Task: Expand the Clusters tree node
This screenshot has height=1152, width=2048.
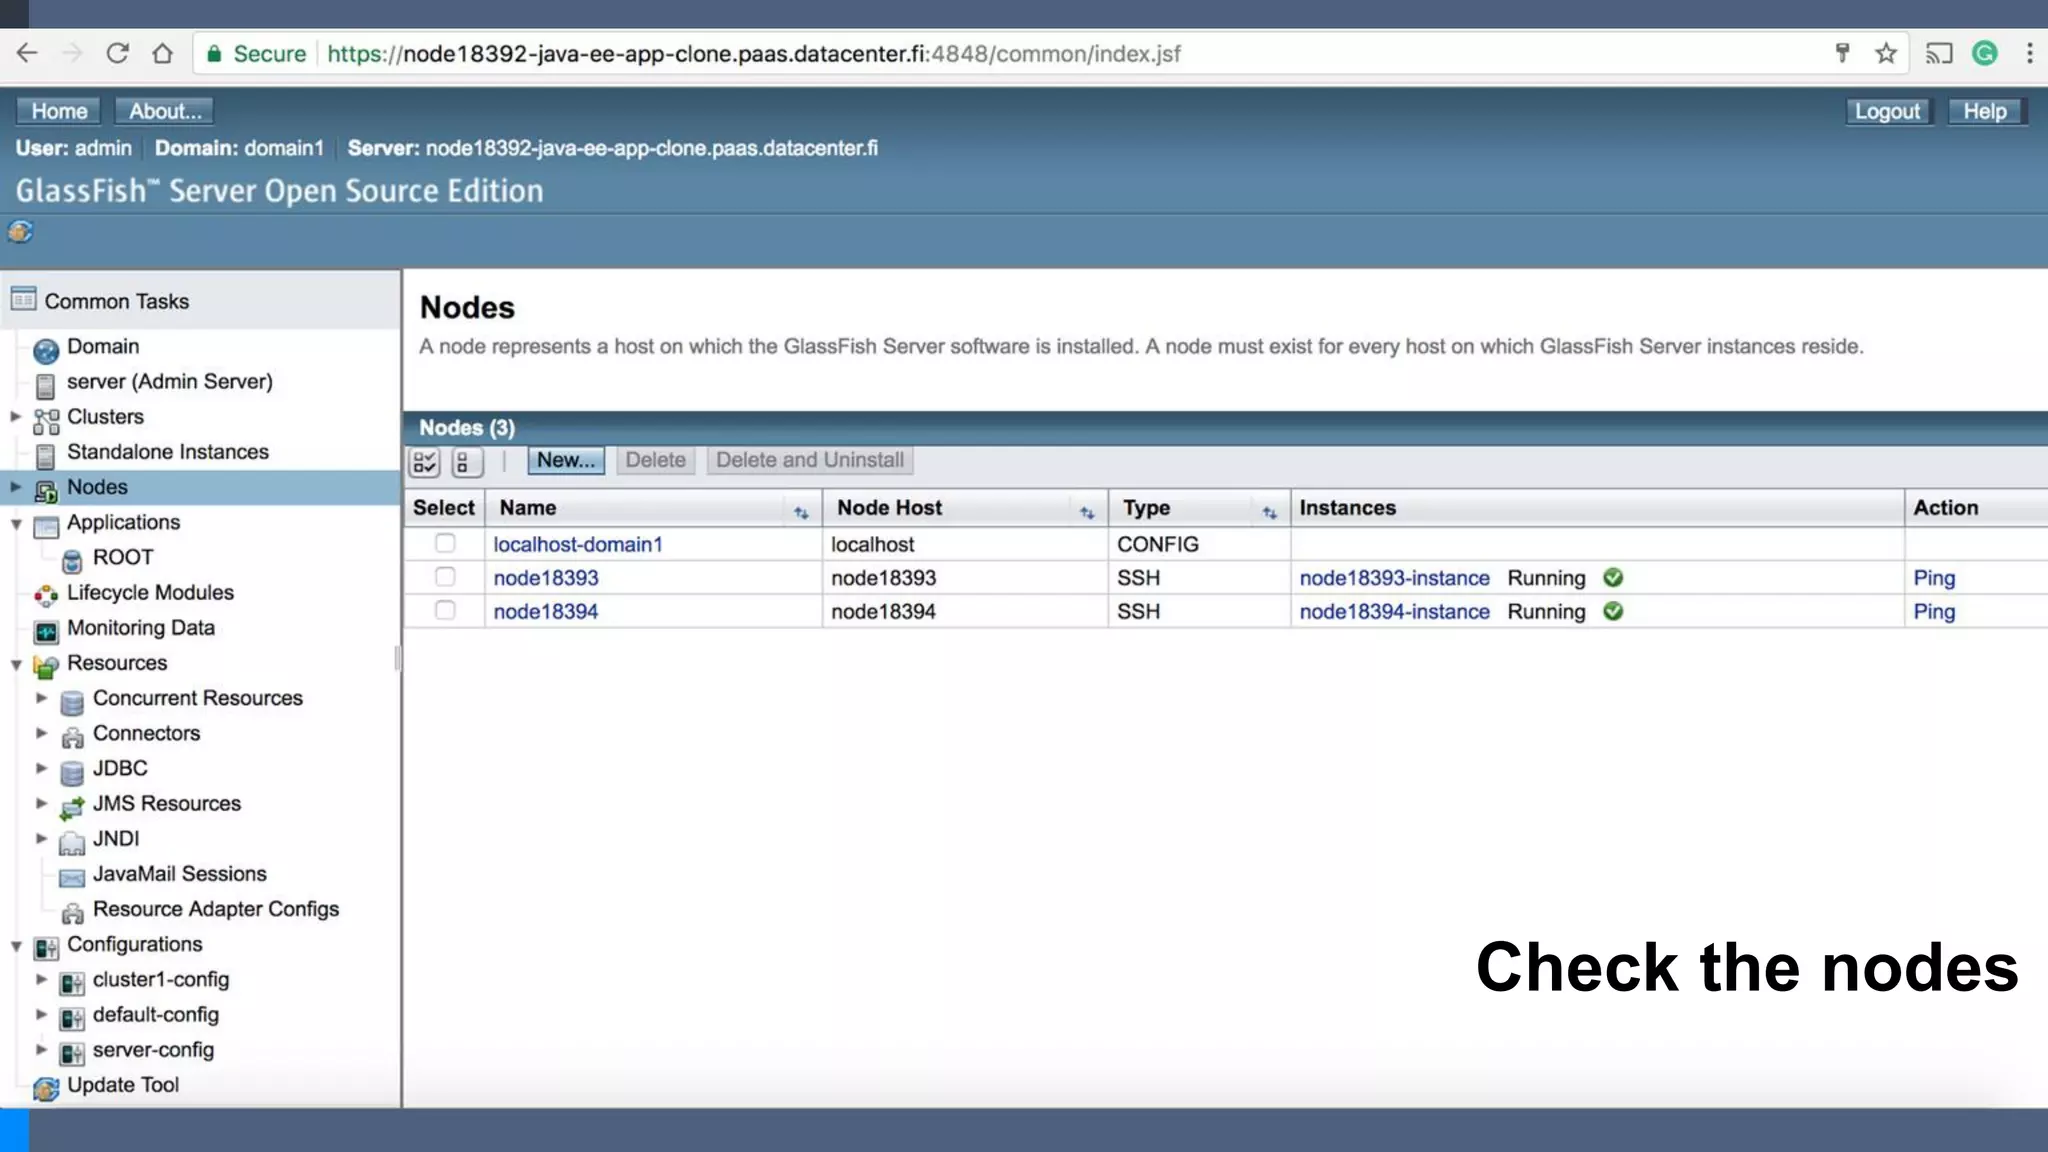Action: tap(15, 416)
